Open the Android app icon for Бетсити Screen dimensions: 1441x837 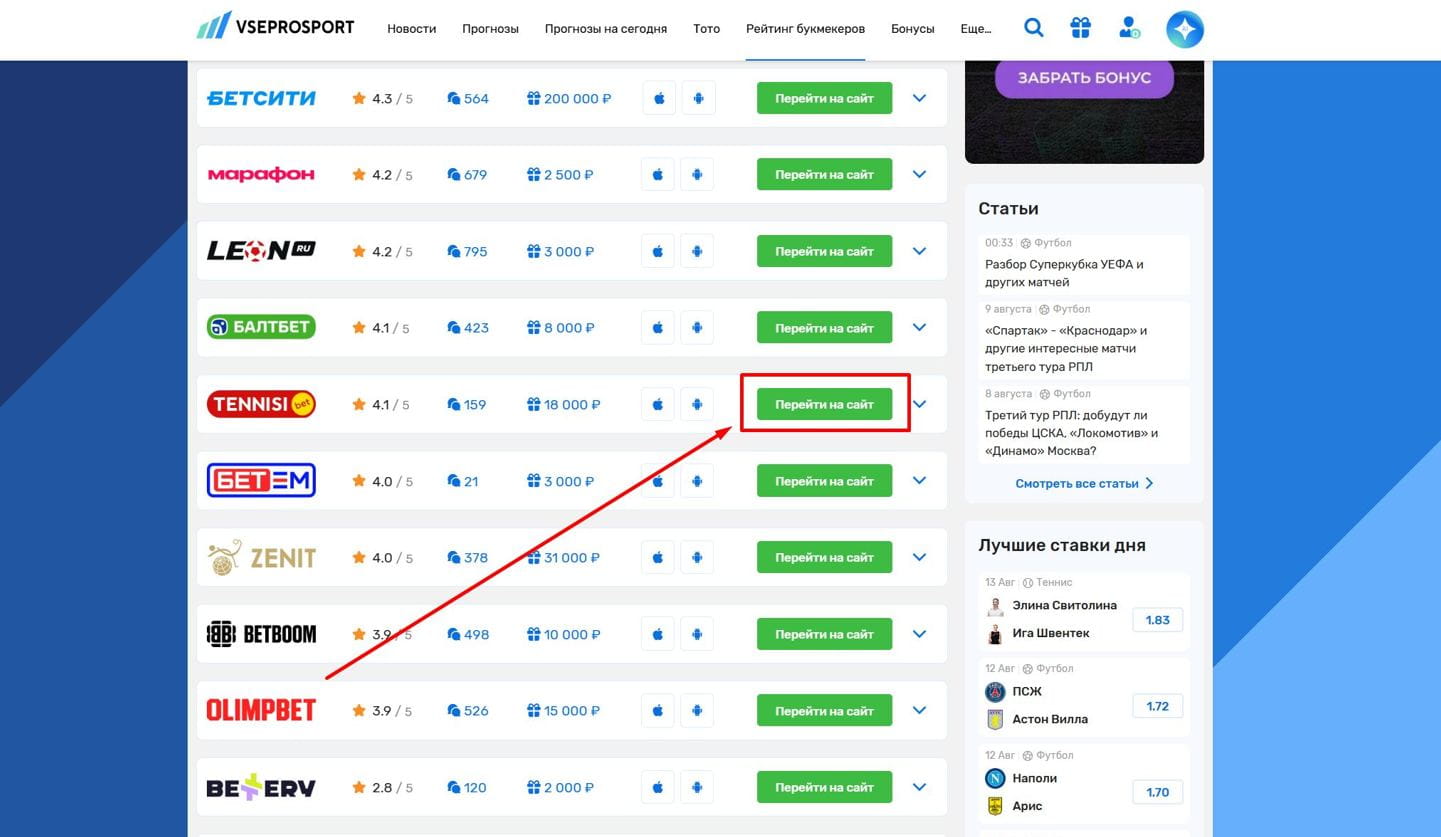(x=698, y=98)
